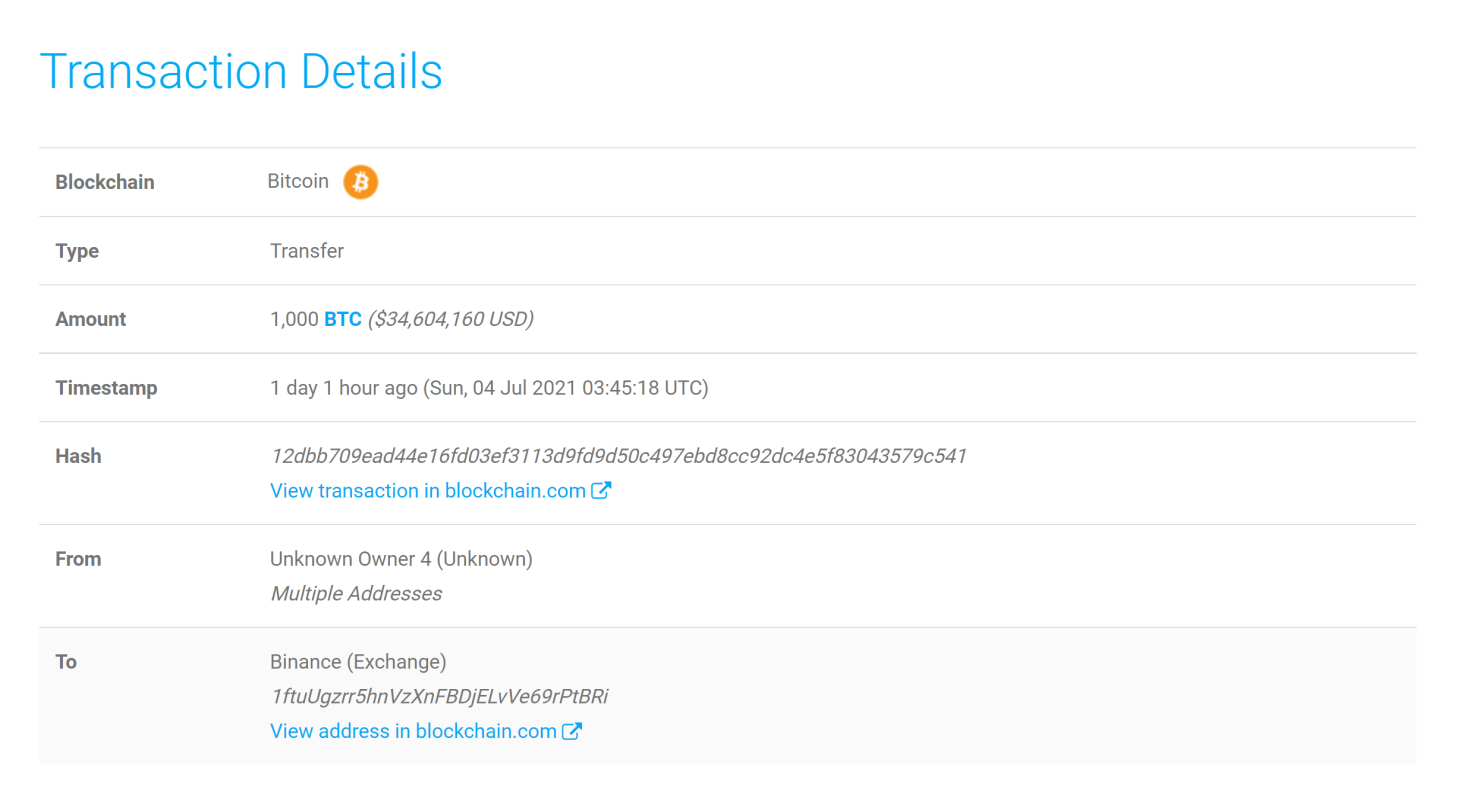Click the orange Bitcoin logo icon

[x=361, y=182]
